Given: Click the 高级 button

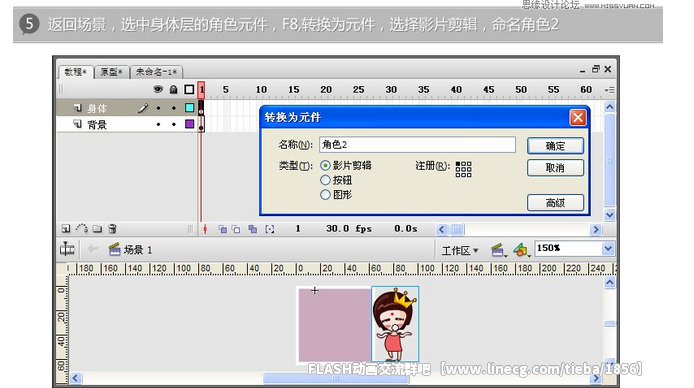Looking at the screenshot, I should (555, 203).
